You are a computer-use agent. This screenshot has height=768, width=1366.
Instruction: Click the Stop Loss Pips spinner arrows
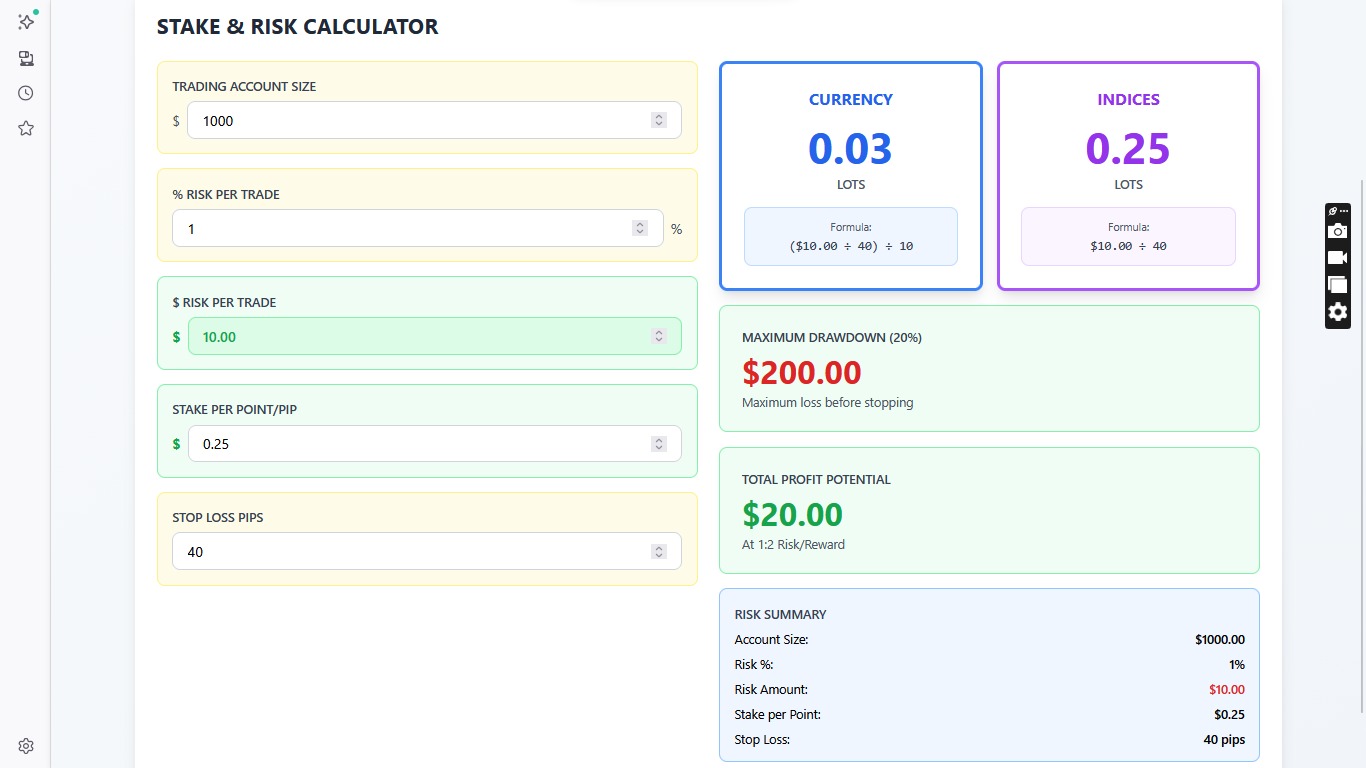click(659, 552)
